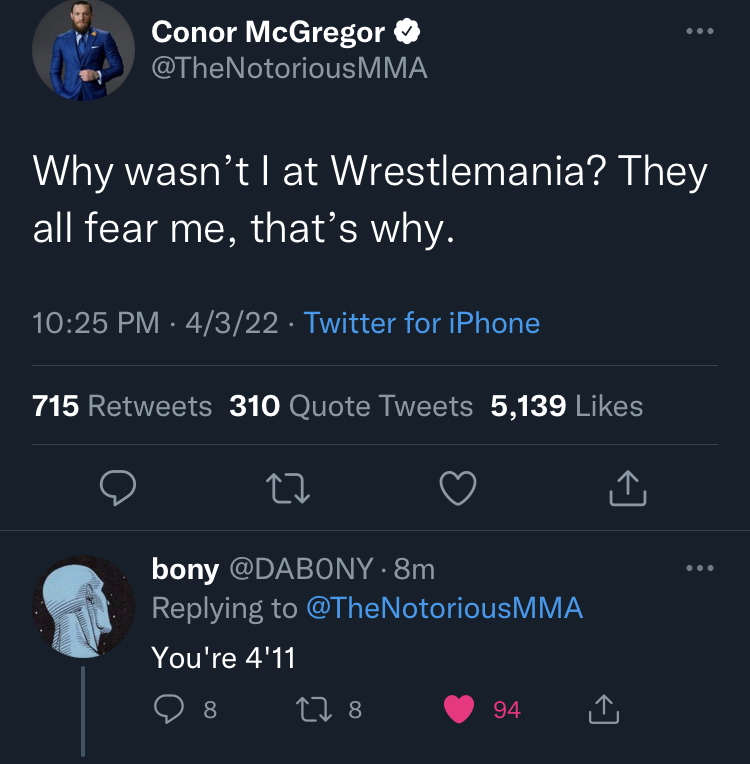Share the main tweet
Image resolution: width=750 pixels, height=764 pixels.
click(628, 488)
